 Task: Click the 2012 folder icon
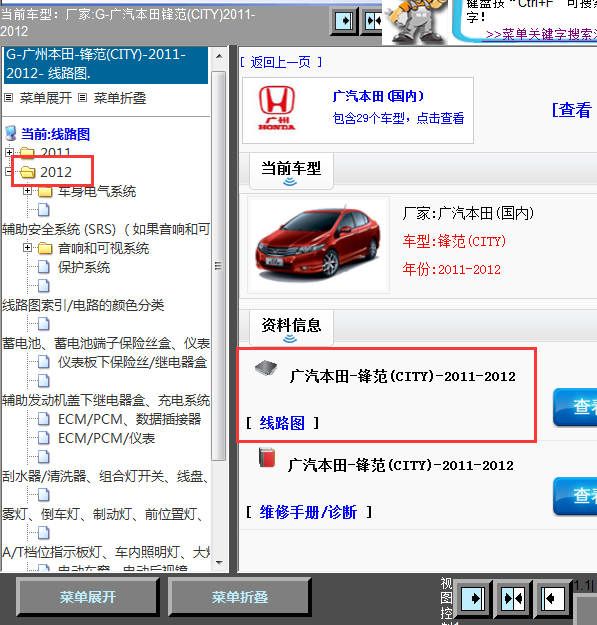[27, 172]
